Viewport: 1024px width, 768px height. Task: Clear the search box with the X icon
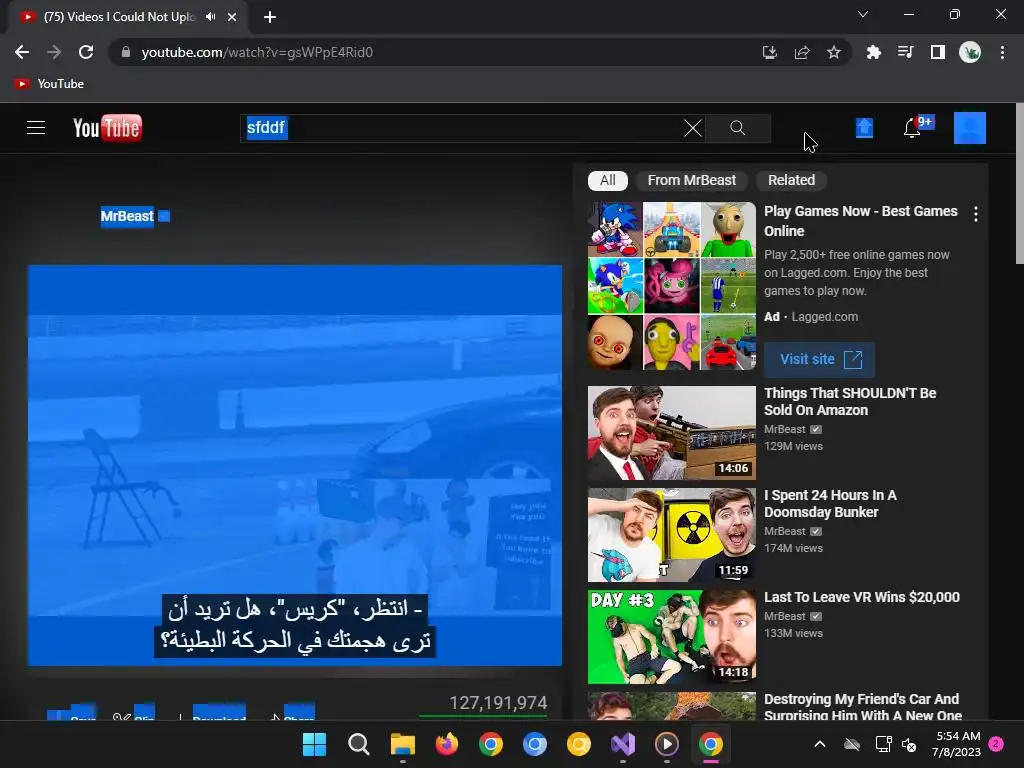pos(693,128)
